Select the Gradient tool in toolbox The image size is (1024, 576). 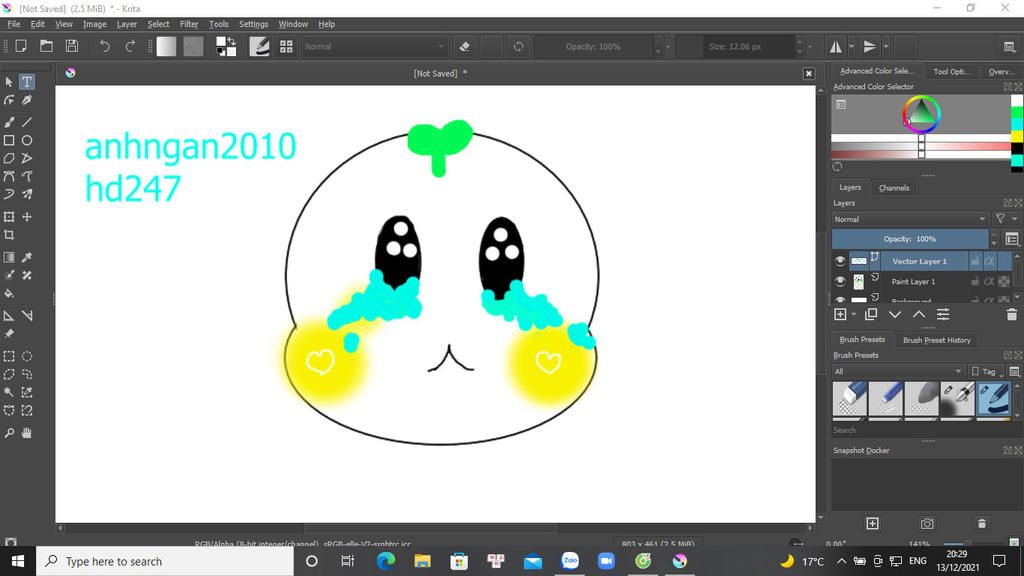[x=8, y=257]
